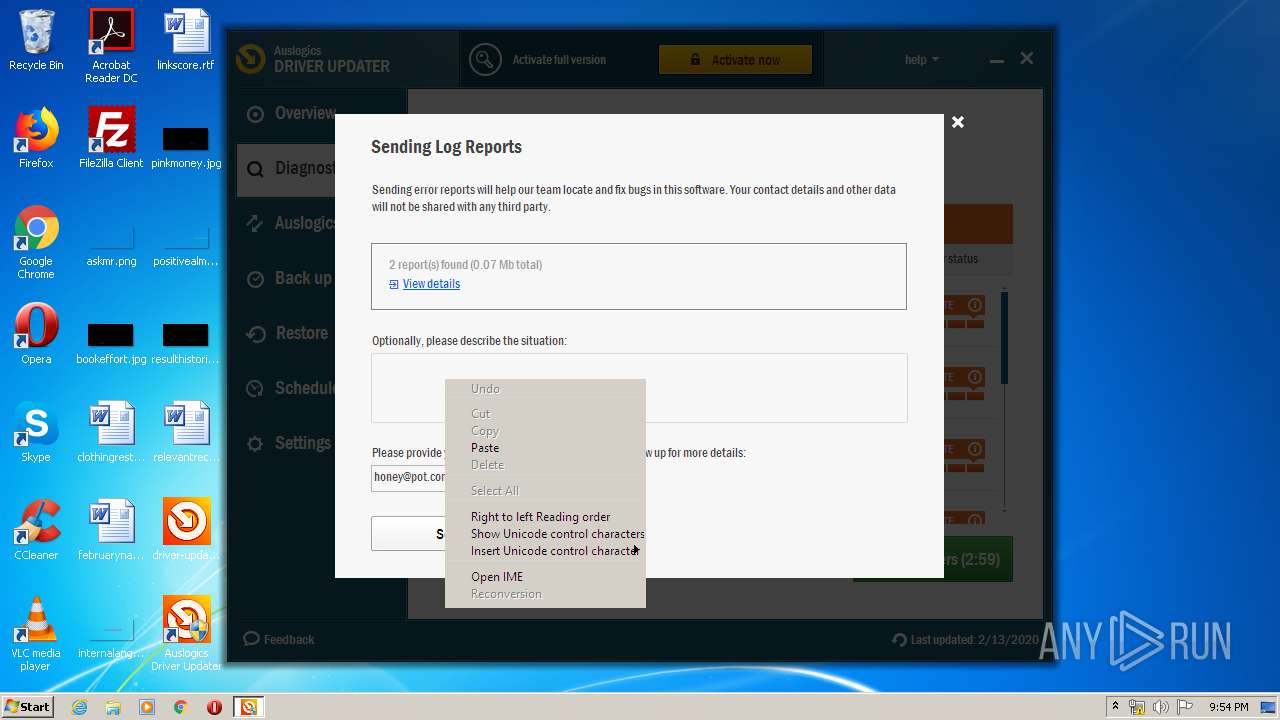Image resolution: width=1280 pixels, height=720 pixels.
Task: Open the help dropdown menu
Action: [x=921, y=60]
